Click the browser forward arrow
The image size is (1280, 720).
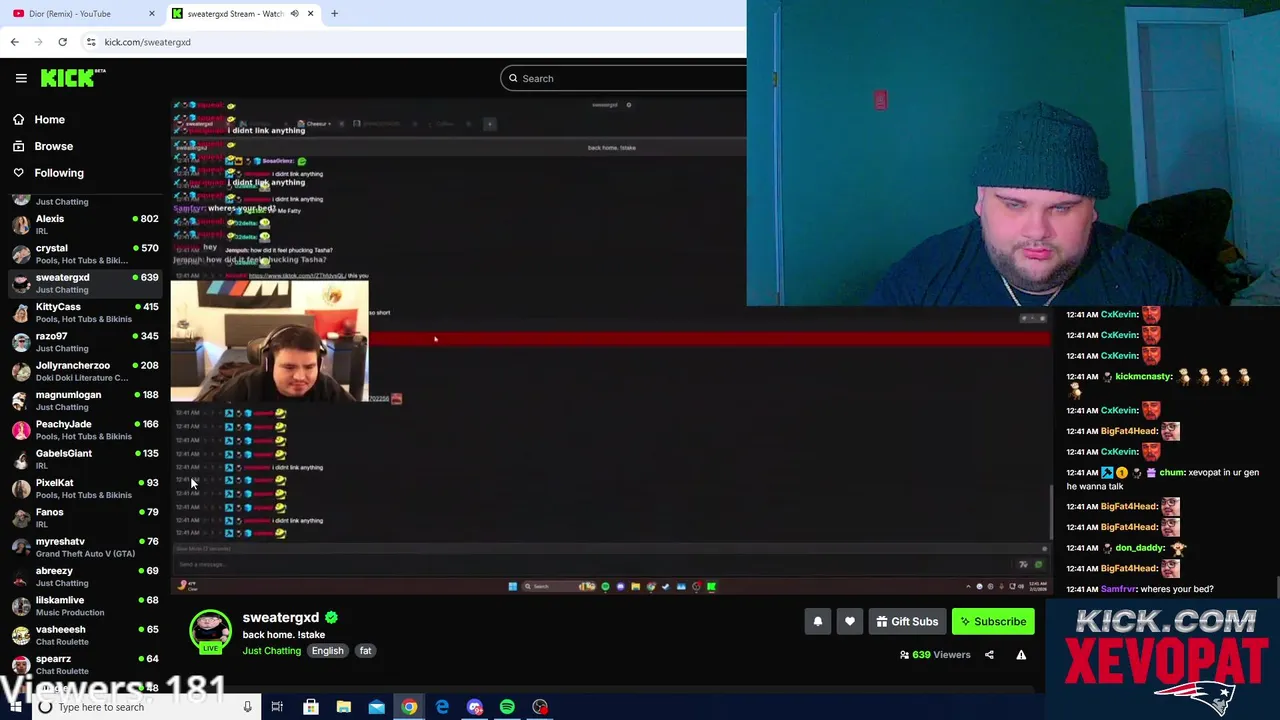38,42
